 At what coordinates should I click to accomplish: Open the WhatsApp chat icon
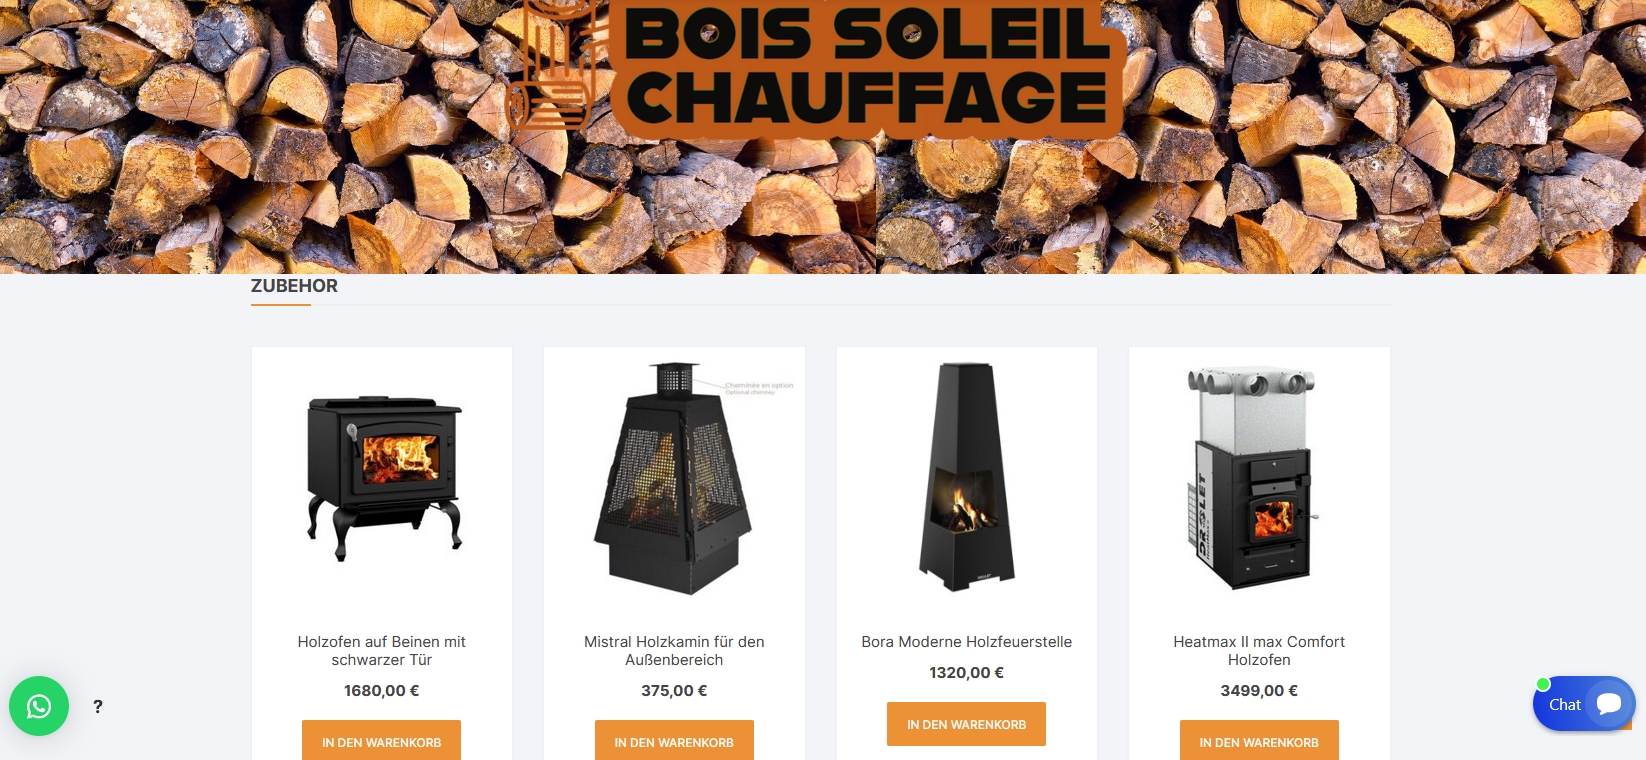39,706
